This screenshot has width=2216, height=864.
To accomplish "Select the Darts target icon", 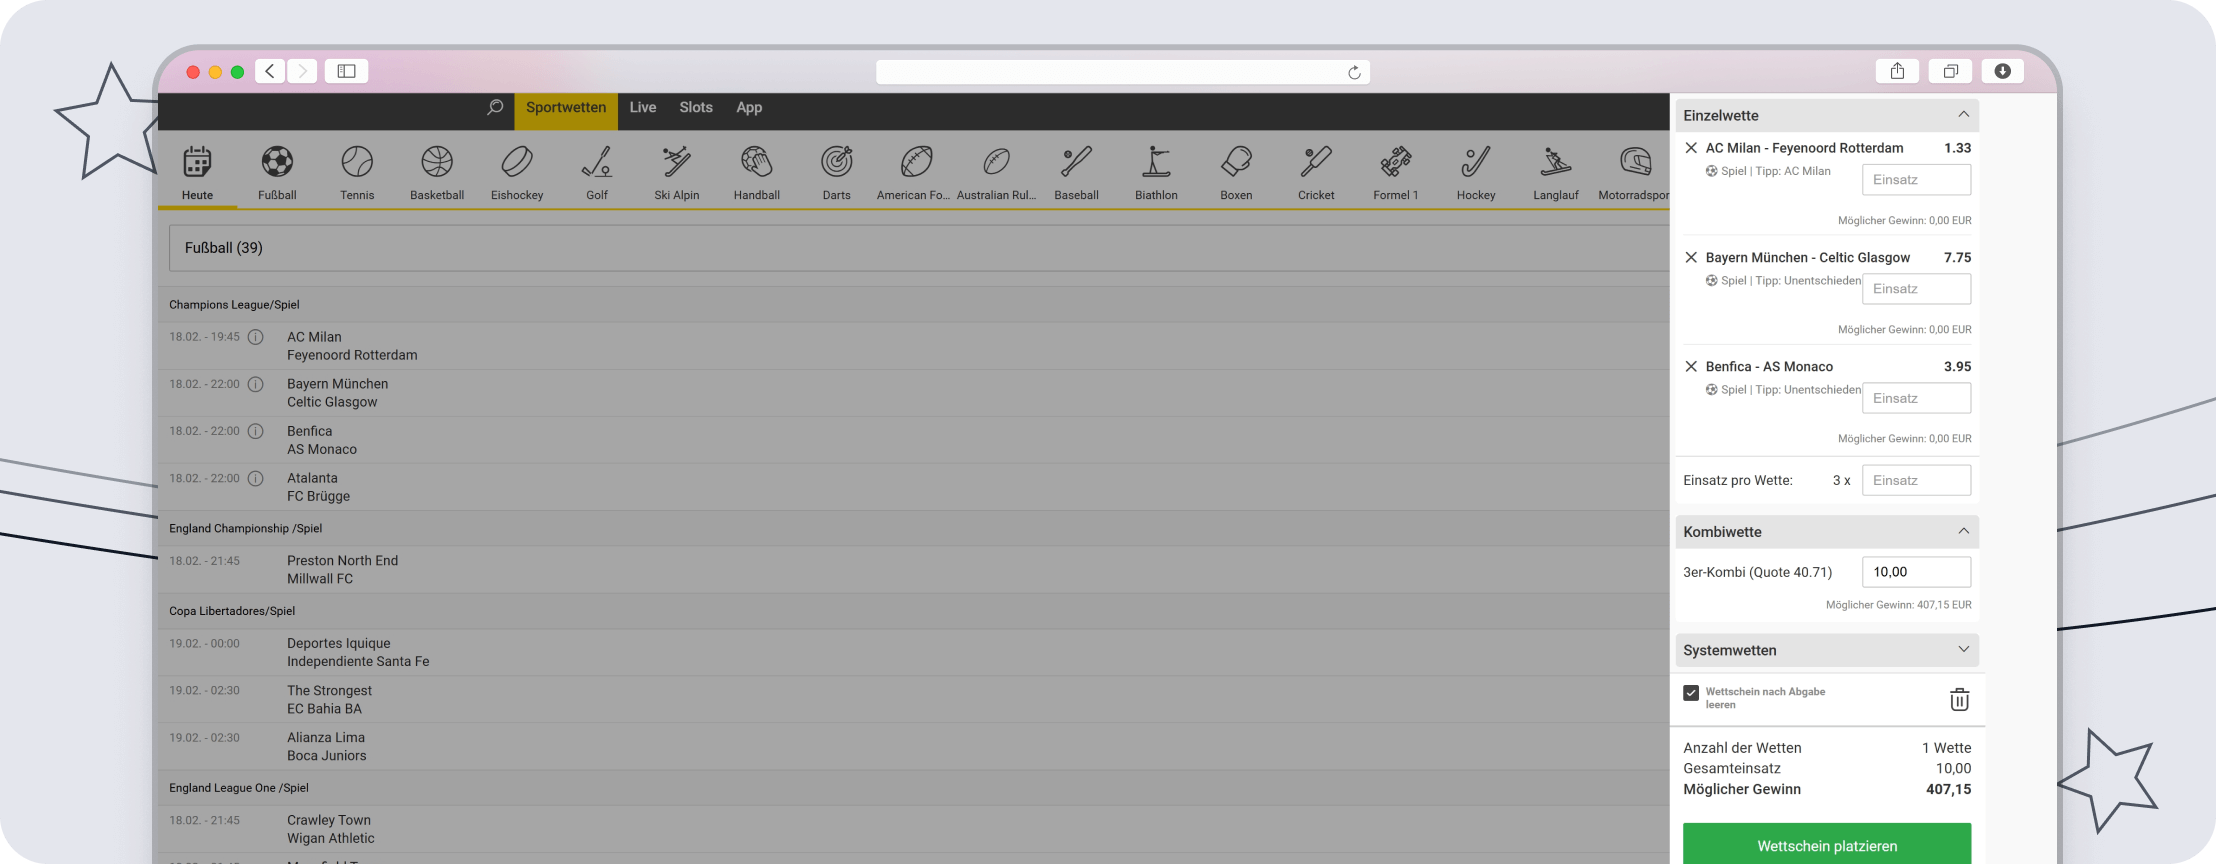I will 837,162.
